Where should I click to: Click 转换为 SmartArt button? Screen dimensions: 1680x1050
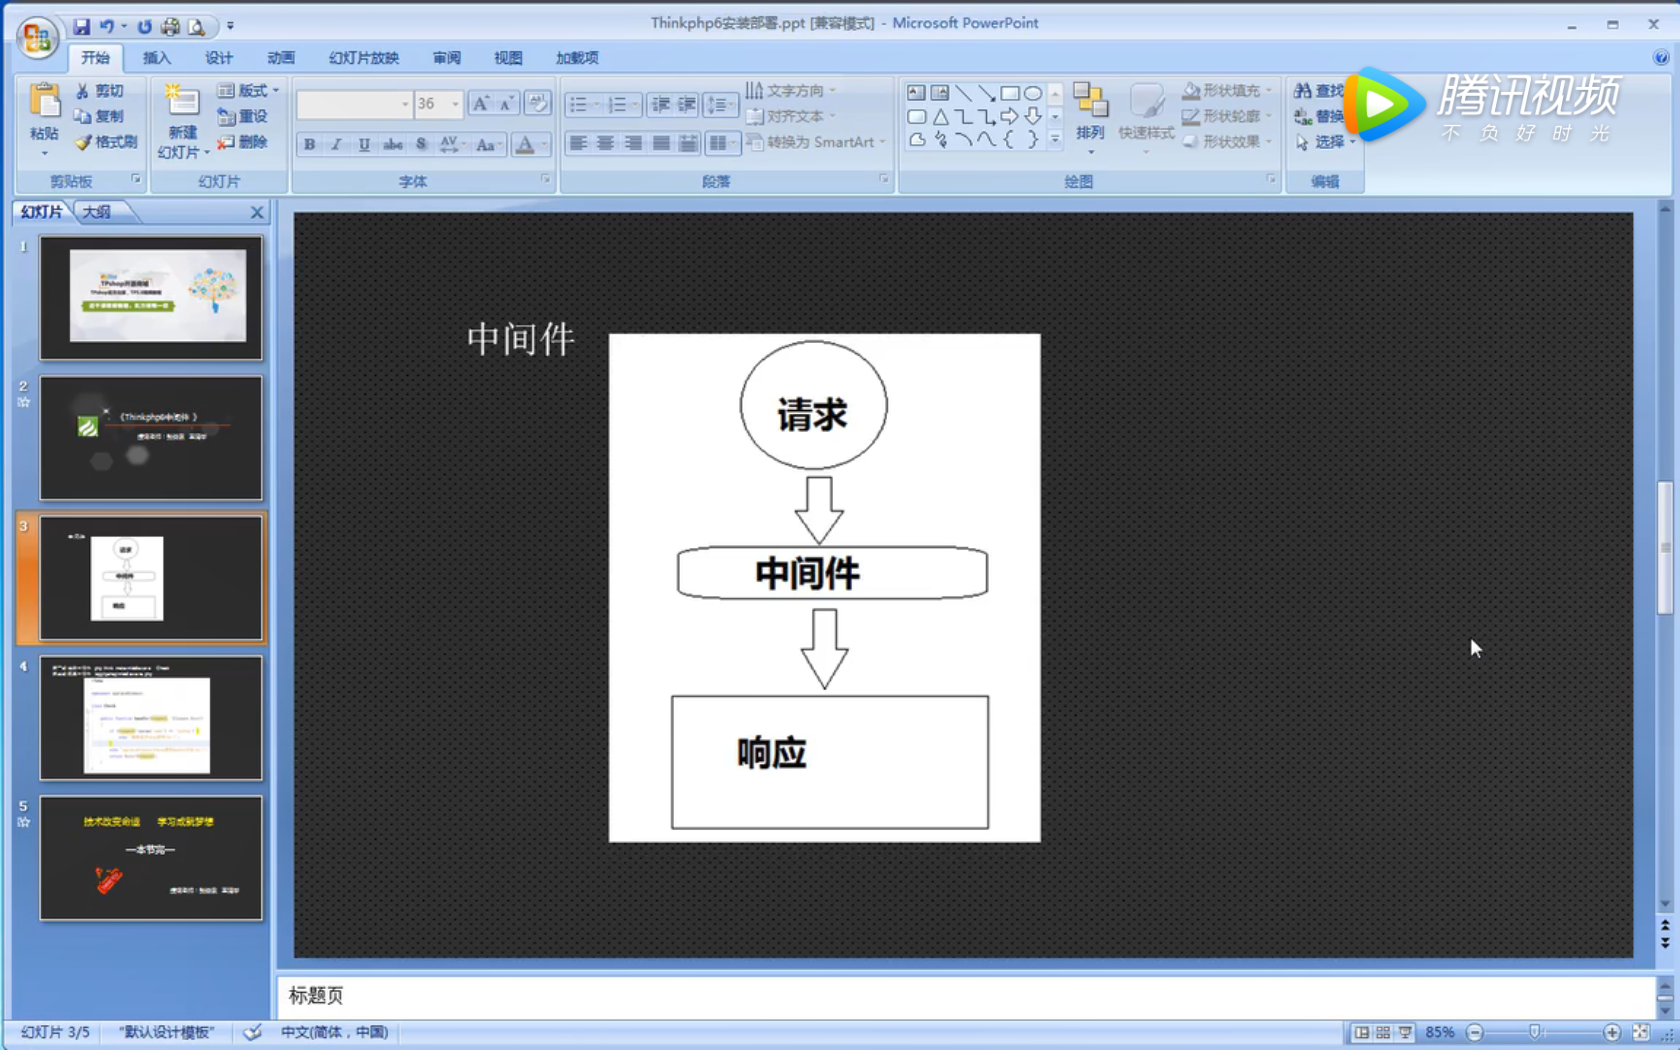pos(817,142)
